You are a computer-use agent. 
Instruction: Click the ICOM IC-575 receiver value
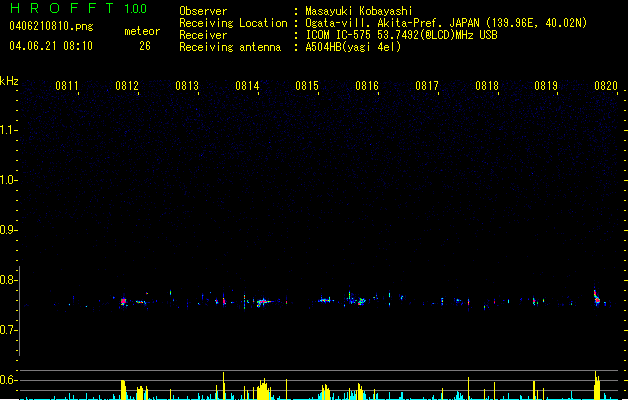401,35
